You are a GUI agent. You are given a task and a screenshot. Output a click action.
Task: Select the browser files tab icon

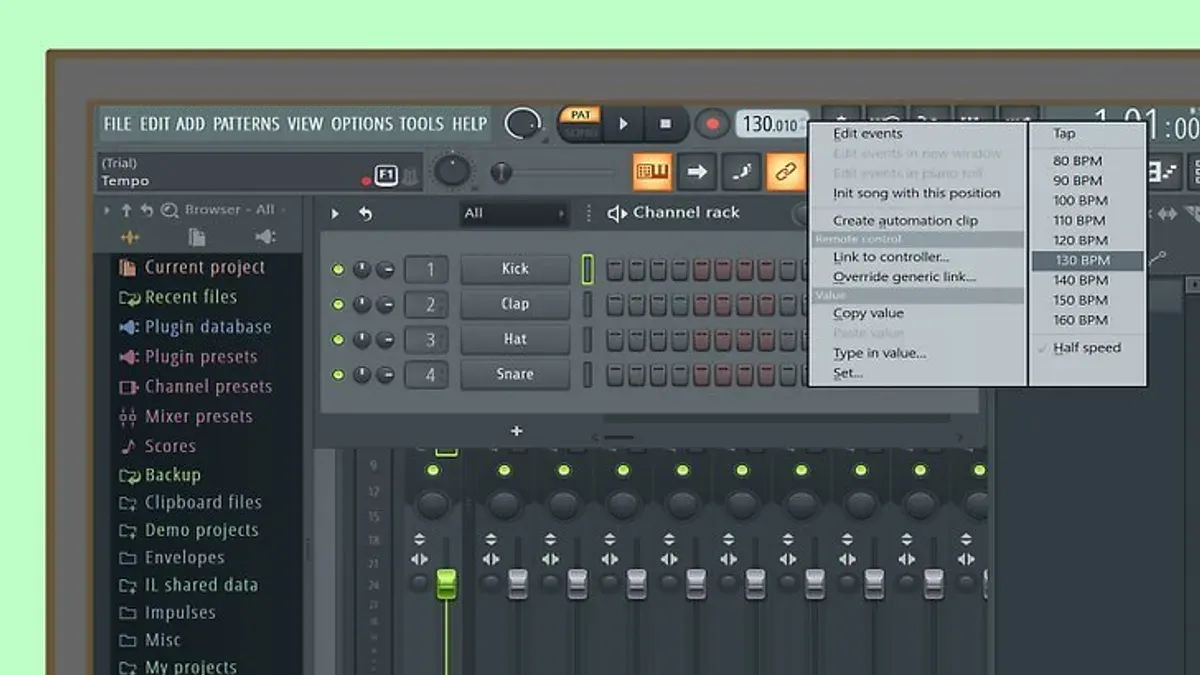tap(197, 237)
